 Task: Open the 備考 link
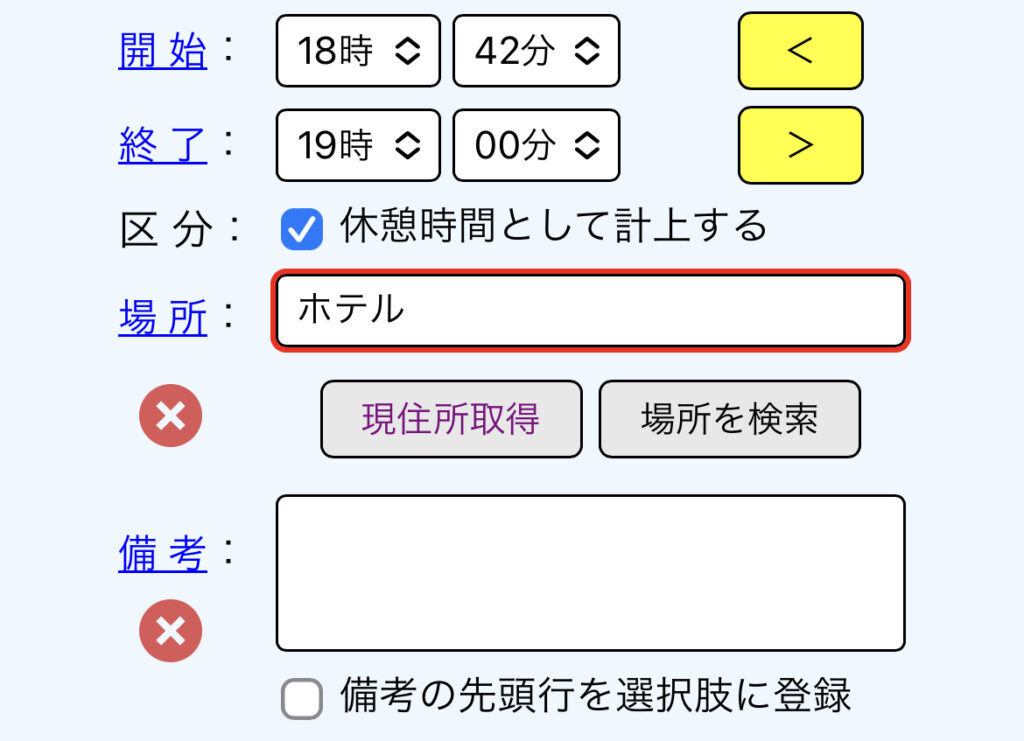pyautogui.click(x=163, y=554)
